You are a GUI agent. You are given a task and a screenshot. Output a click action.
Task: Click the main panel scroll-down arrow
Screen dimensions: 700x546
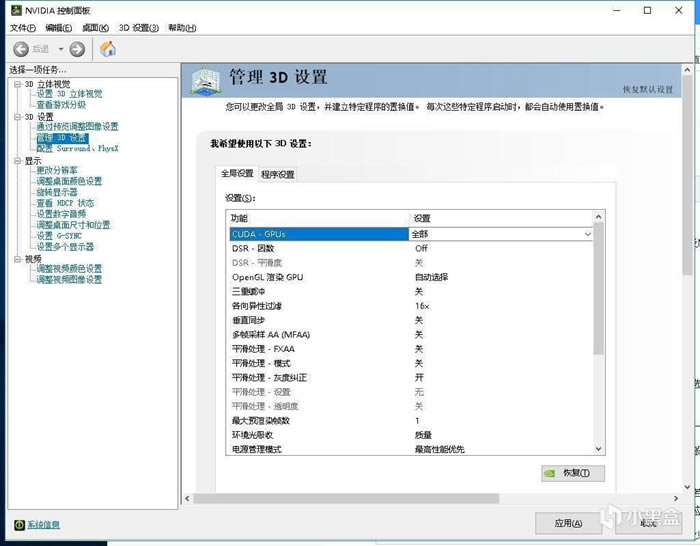pos(688,487)
